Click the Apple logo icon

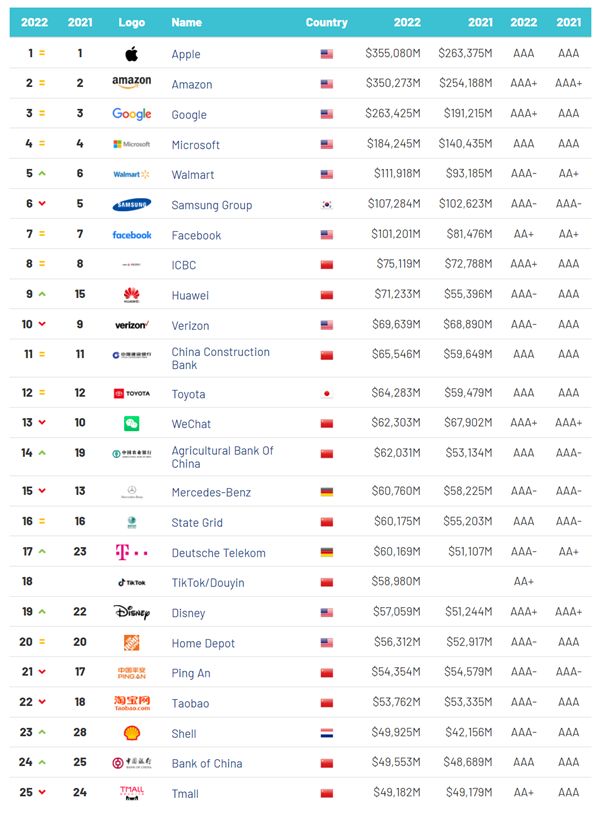point(131,53)
